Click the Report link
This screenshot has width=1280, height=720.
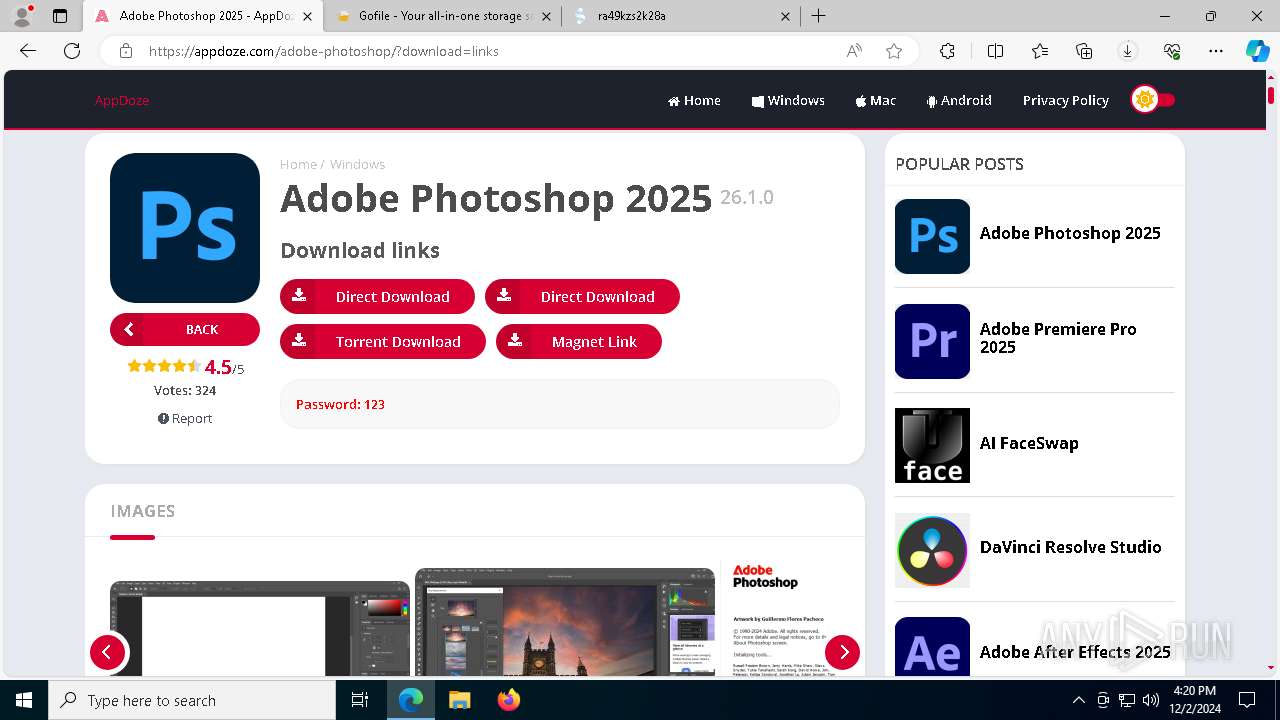[x=185, y=418]
